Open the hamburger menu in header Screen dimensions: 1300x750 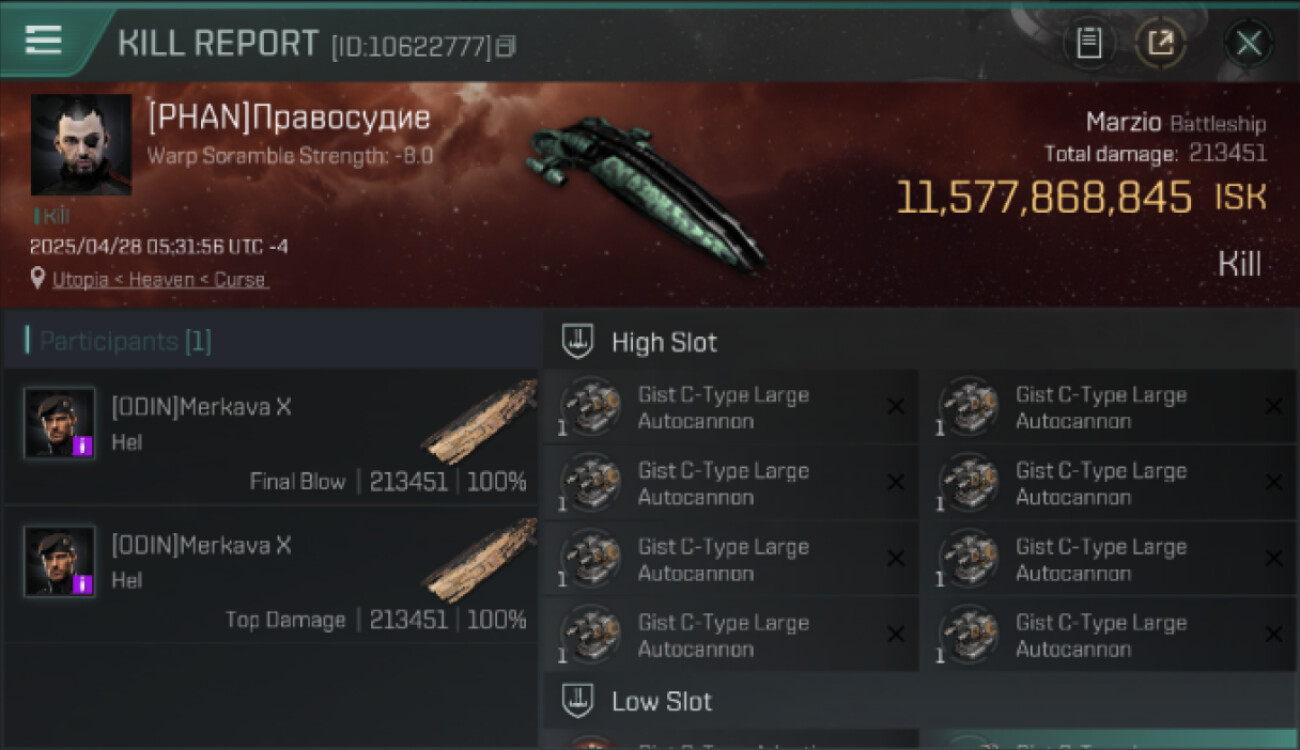pyautogui.click(x=43, y=39)
